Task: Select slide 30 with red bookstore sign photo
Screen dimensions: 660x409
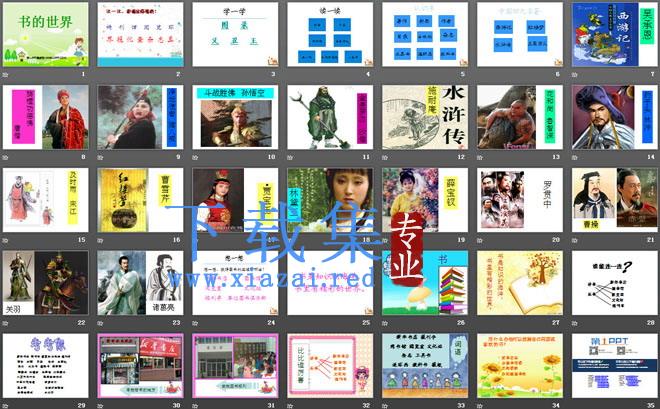Action: click(140, 366)
